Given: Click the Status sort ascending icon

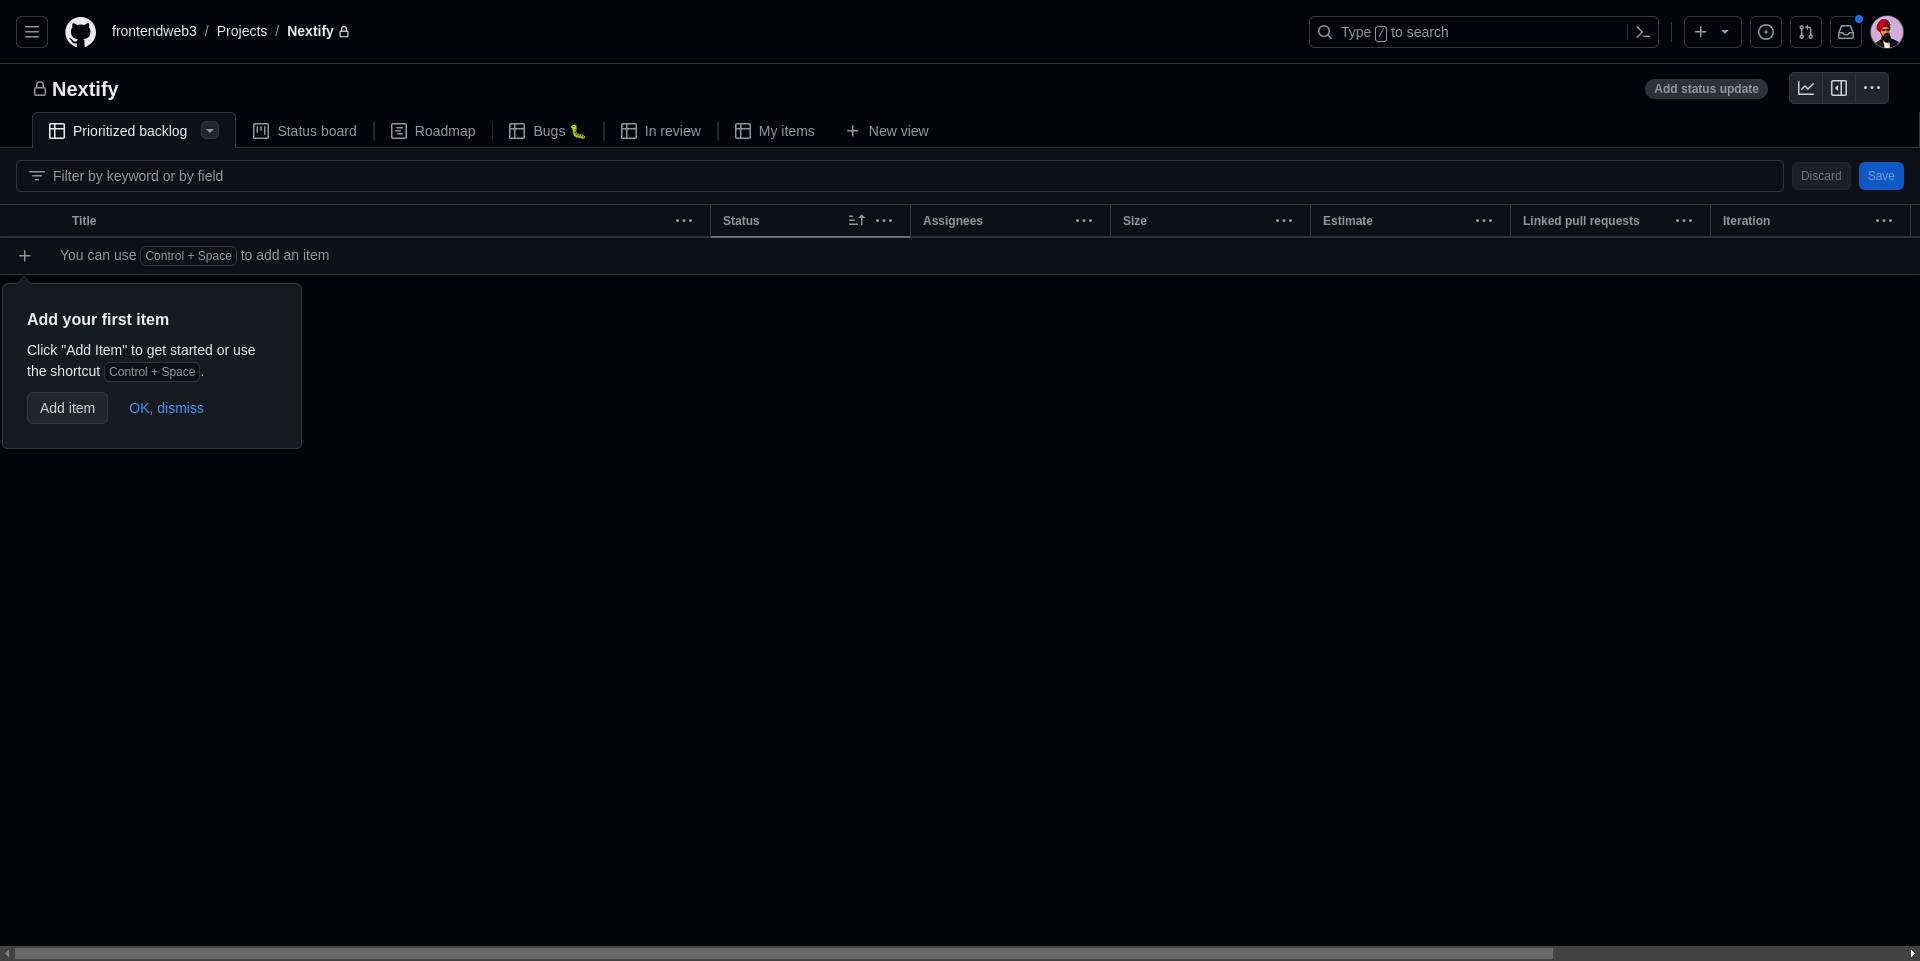Looking at the screenshot, I should click(x=857, y=221).
